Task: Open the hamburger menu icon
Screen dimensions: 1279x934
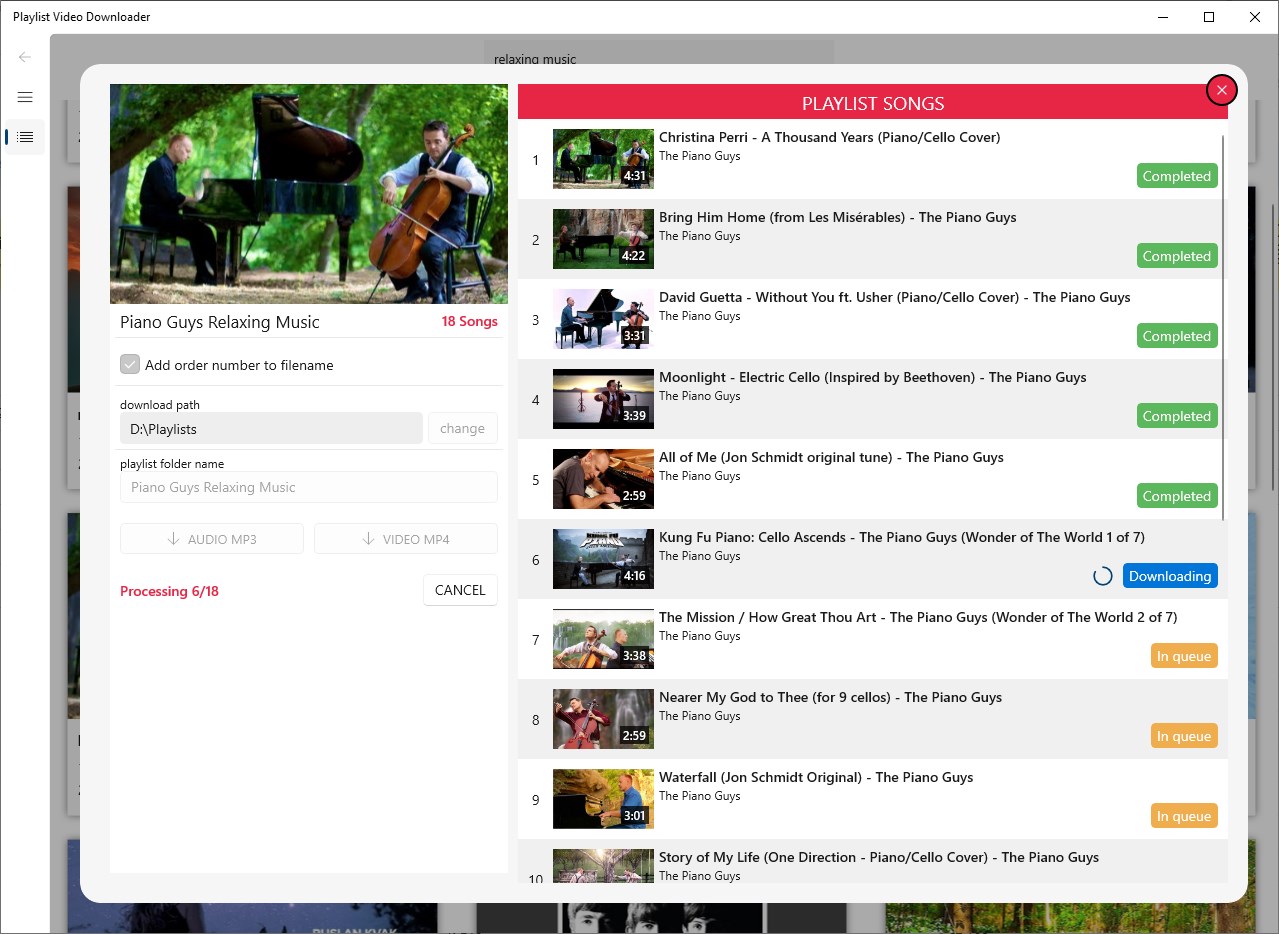Action: (x=25, y=97)
